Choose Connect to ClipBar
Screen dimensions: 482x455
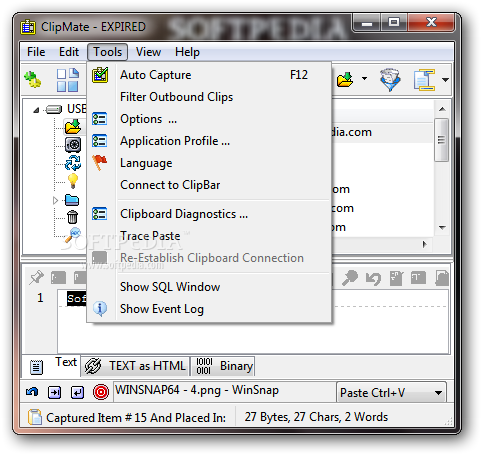[210, 185]
